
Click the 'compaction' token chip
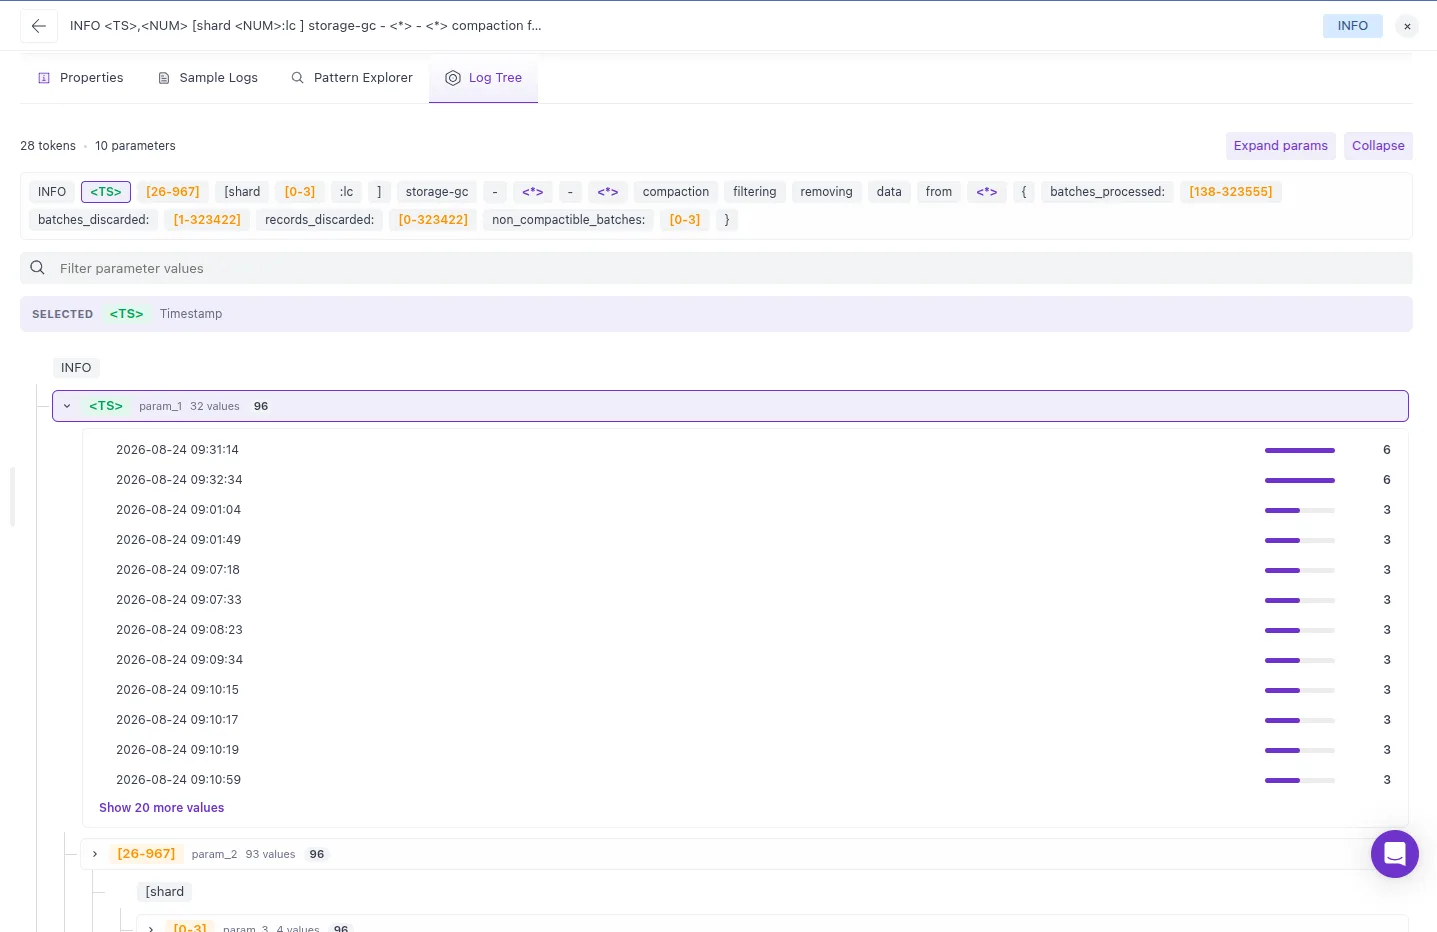(676, 192)
